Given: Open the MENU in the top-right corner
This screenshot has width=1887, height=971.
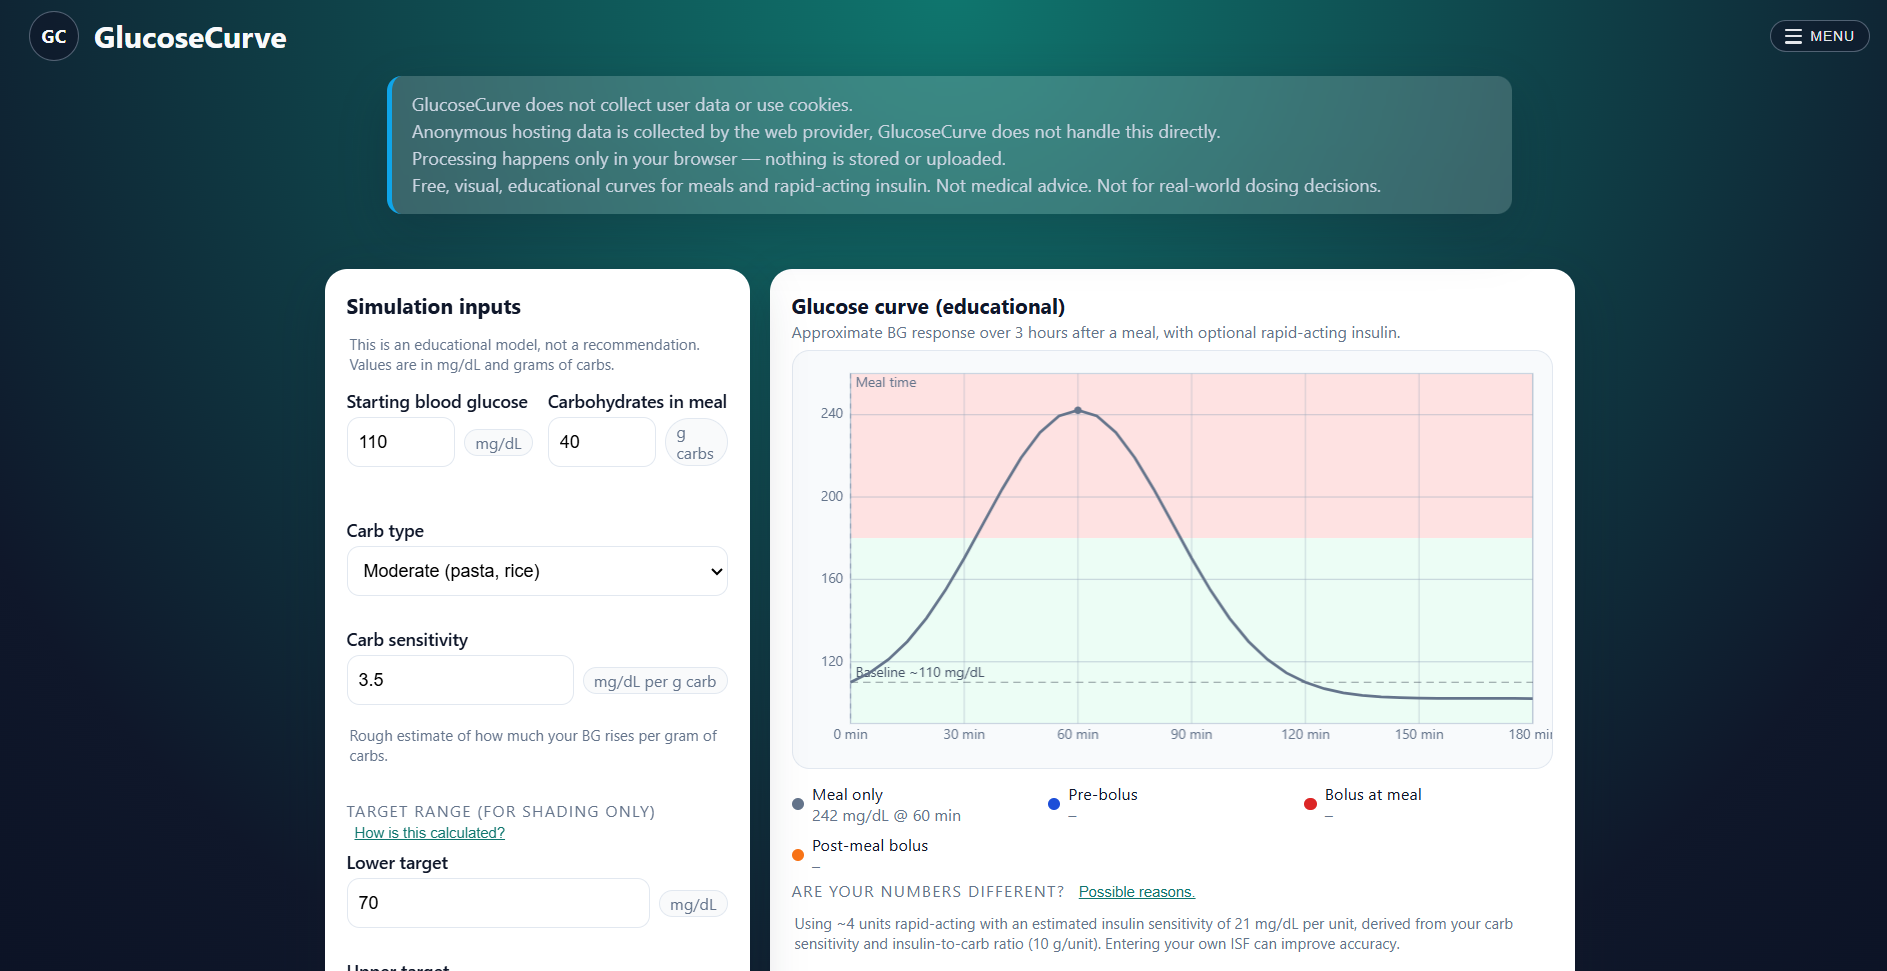Looking at the screenshot, I should [x=1819, y=35].
